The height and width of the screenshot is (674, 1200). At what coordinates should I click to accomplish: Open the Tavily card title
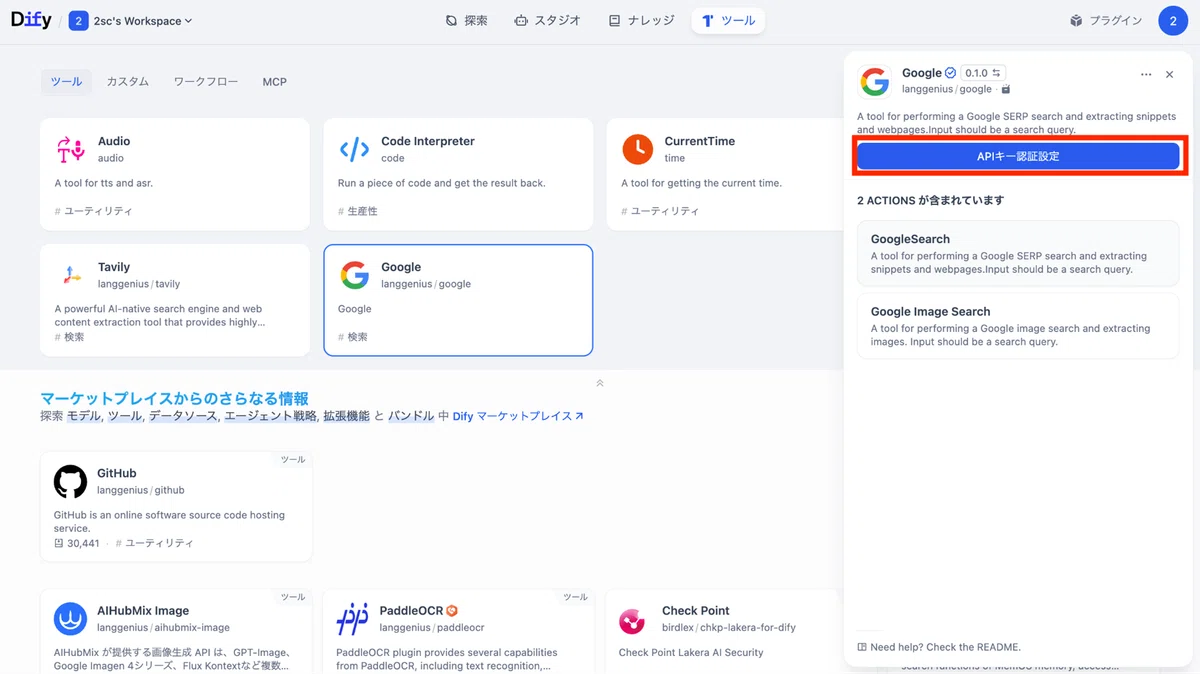point(114,267)
